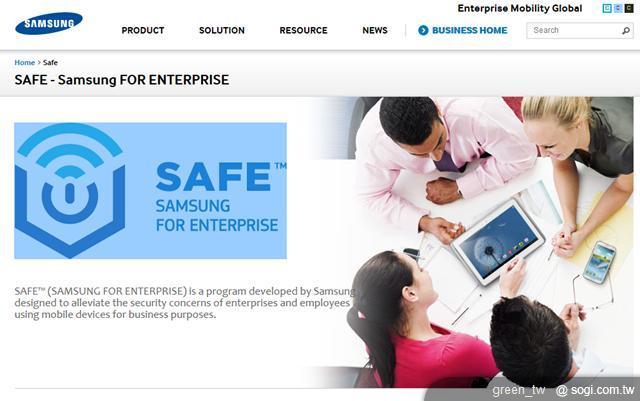The image size is (640, 401).
Task: Click the search magnifier icon
Action: [x=626, y=31]
